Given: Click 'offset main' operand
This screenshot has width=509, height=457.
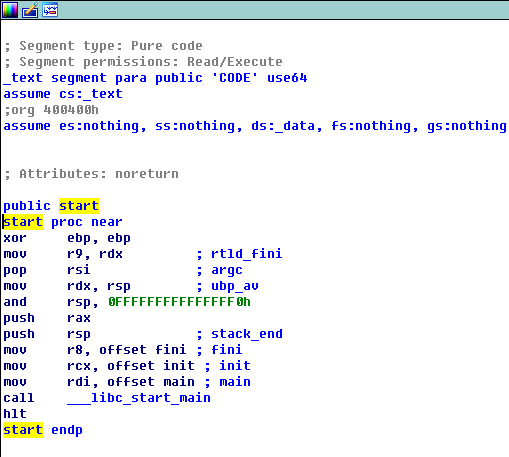Looking at the screenshot, I should pos(151,382).
